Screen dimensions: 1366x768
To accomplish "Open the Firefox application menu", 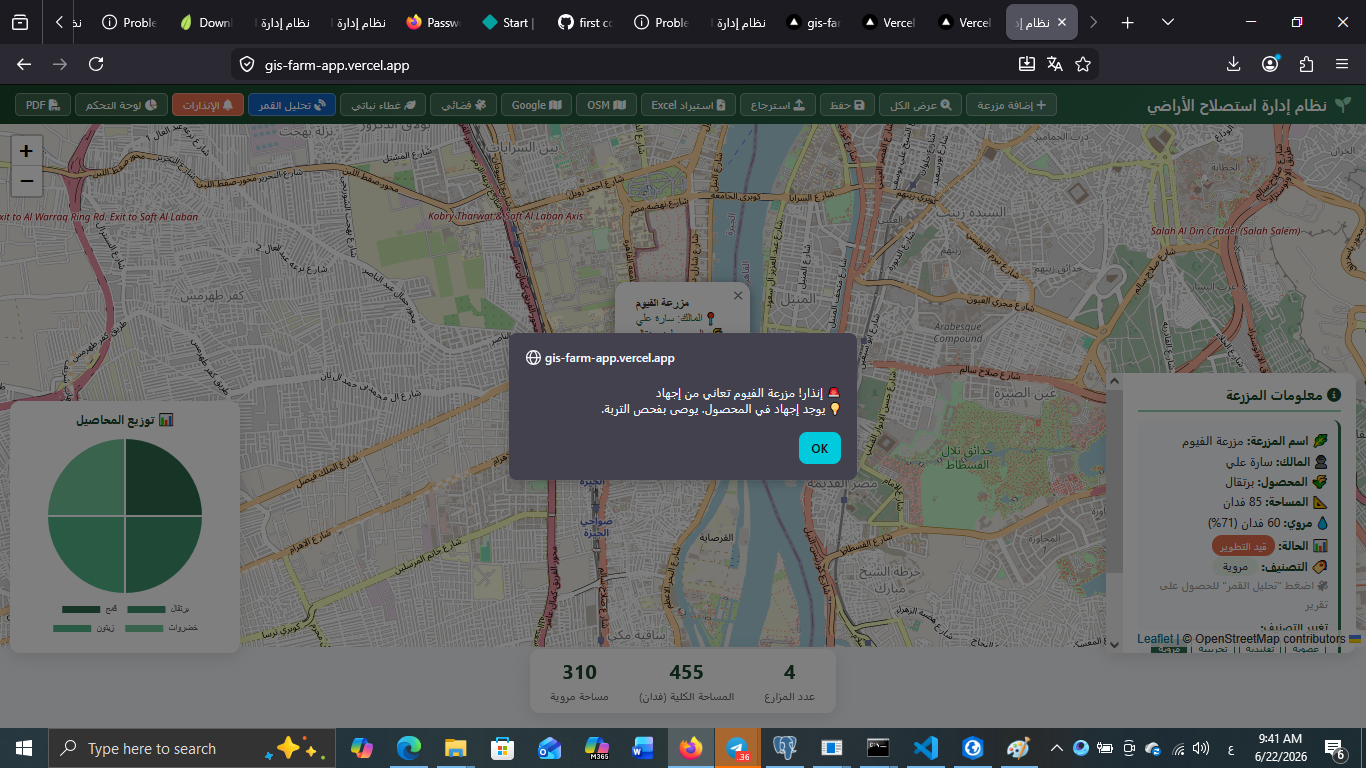I will [x=1342, y=64].
